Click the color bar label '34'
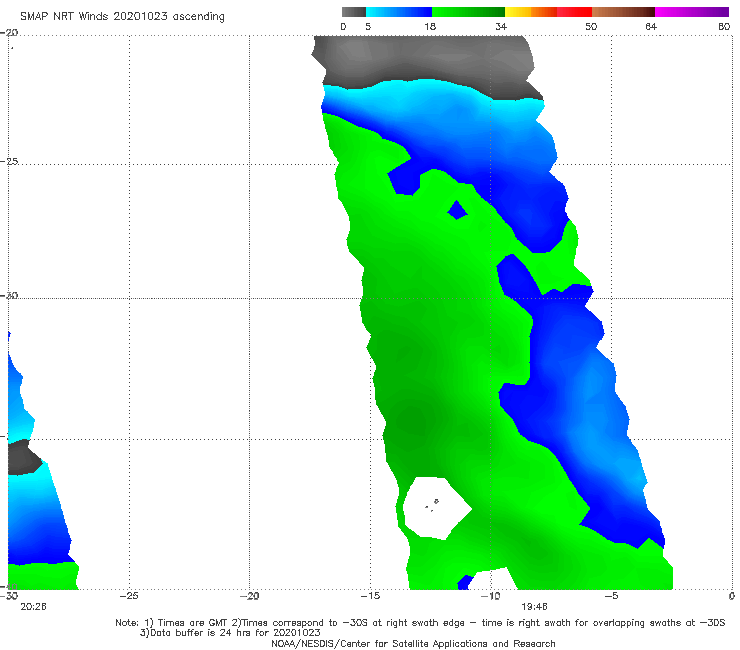This screenshot has height=650, width=740. click(x=501, y=26)
